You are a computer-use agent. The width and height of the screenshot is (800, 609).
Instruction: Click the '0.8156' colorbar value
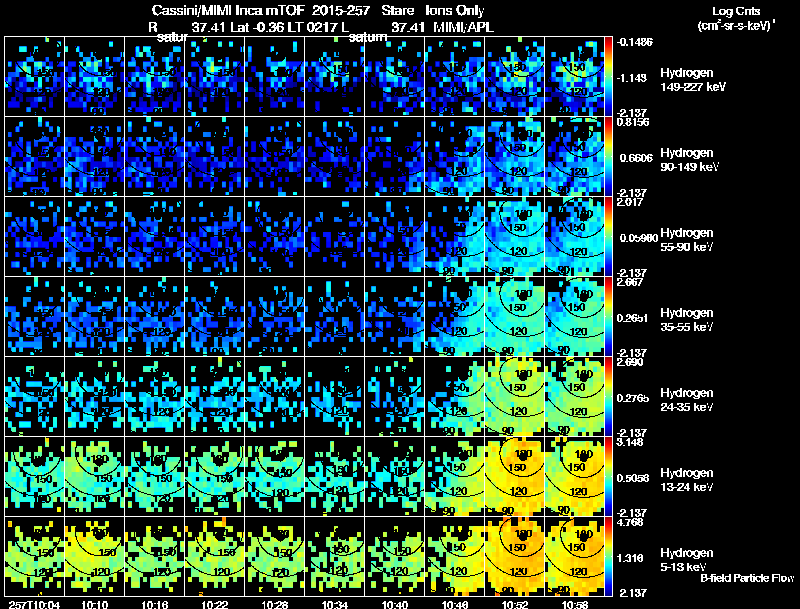pos(633,122)
